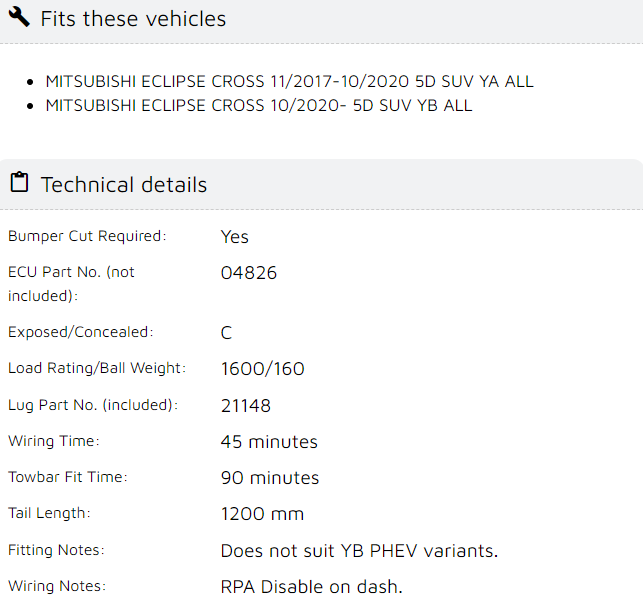Viewport: 643px width, 609px height.
Task: Click the 1200 mm tail length value
Action: click(x=262, y=514)
